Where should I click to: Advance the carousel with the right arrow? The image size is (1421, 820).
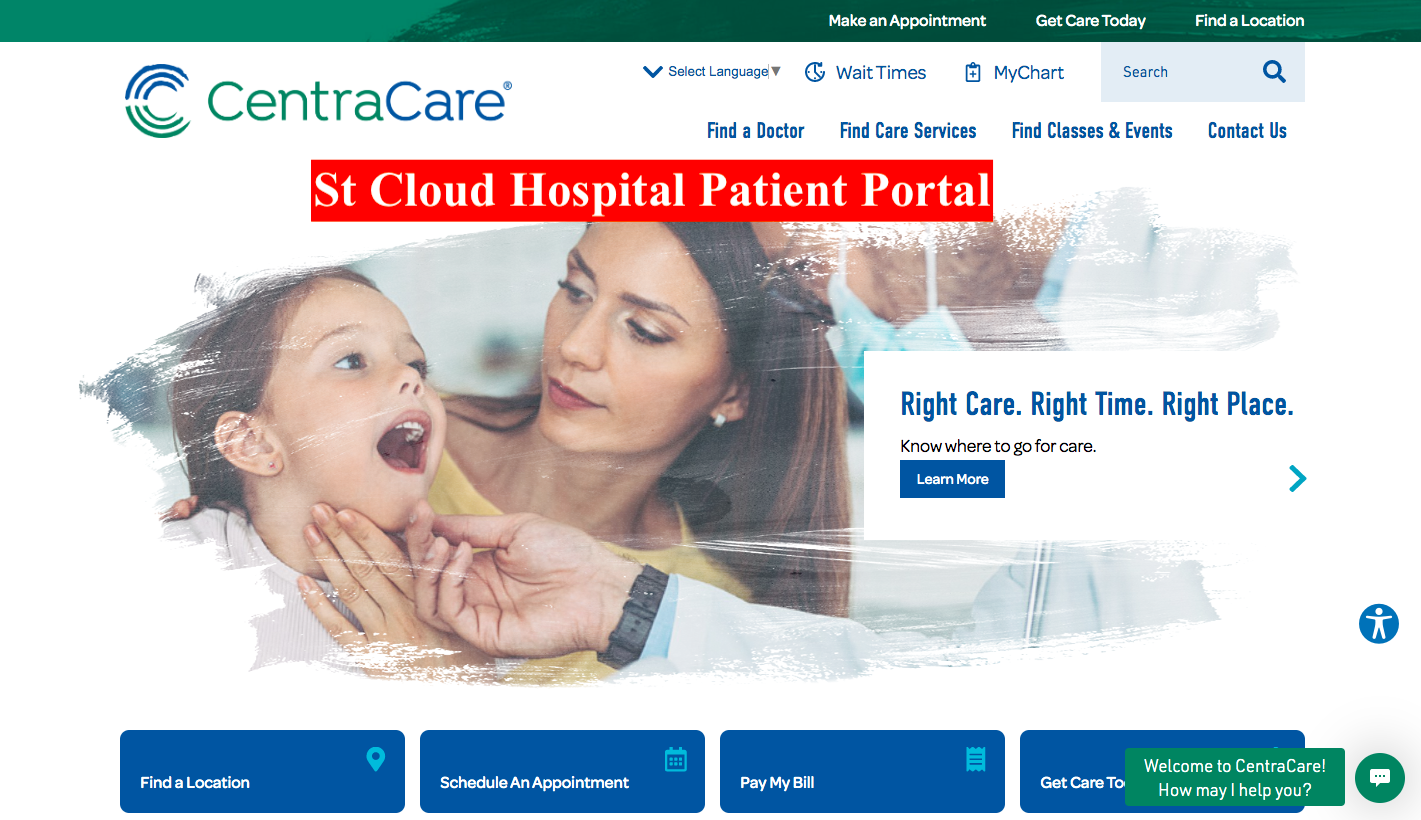(1297, 479)
